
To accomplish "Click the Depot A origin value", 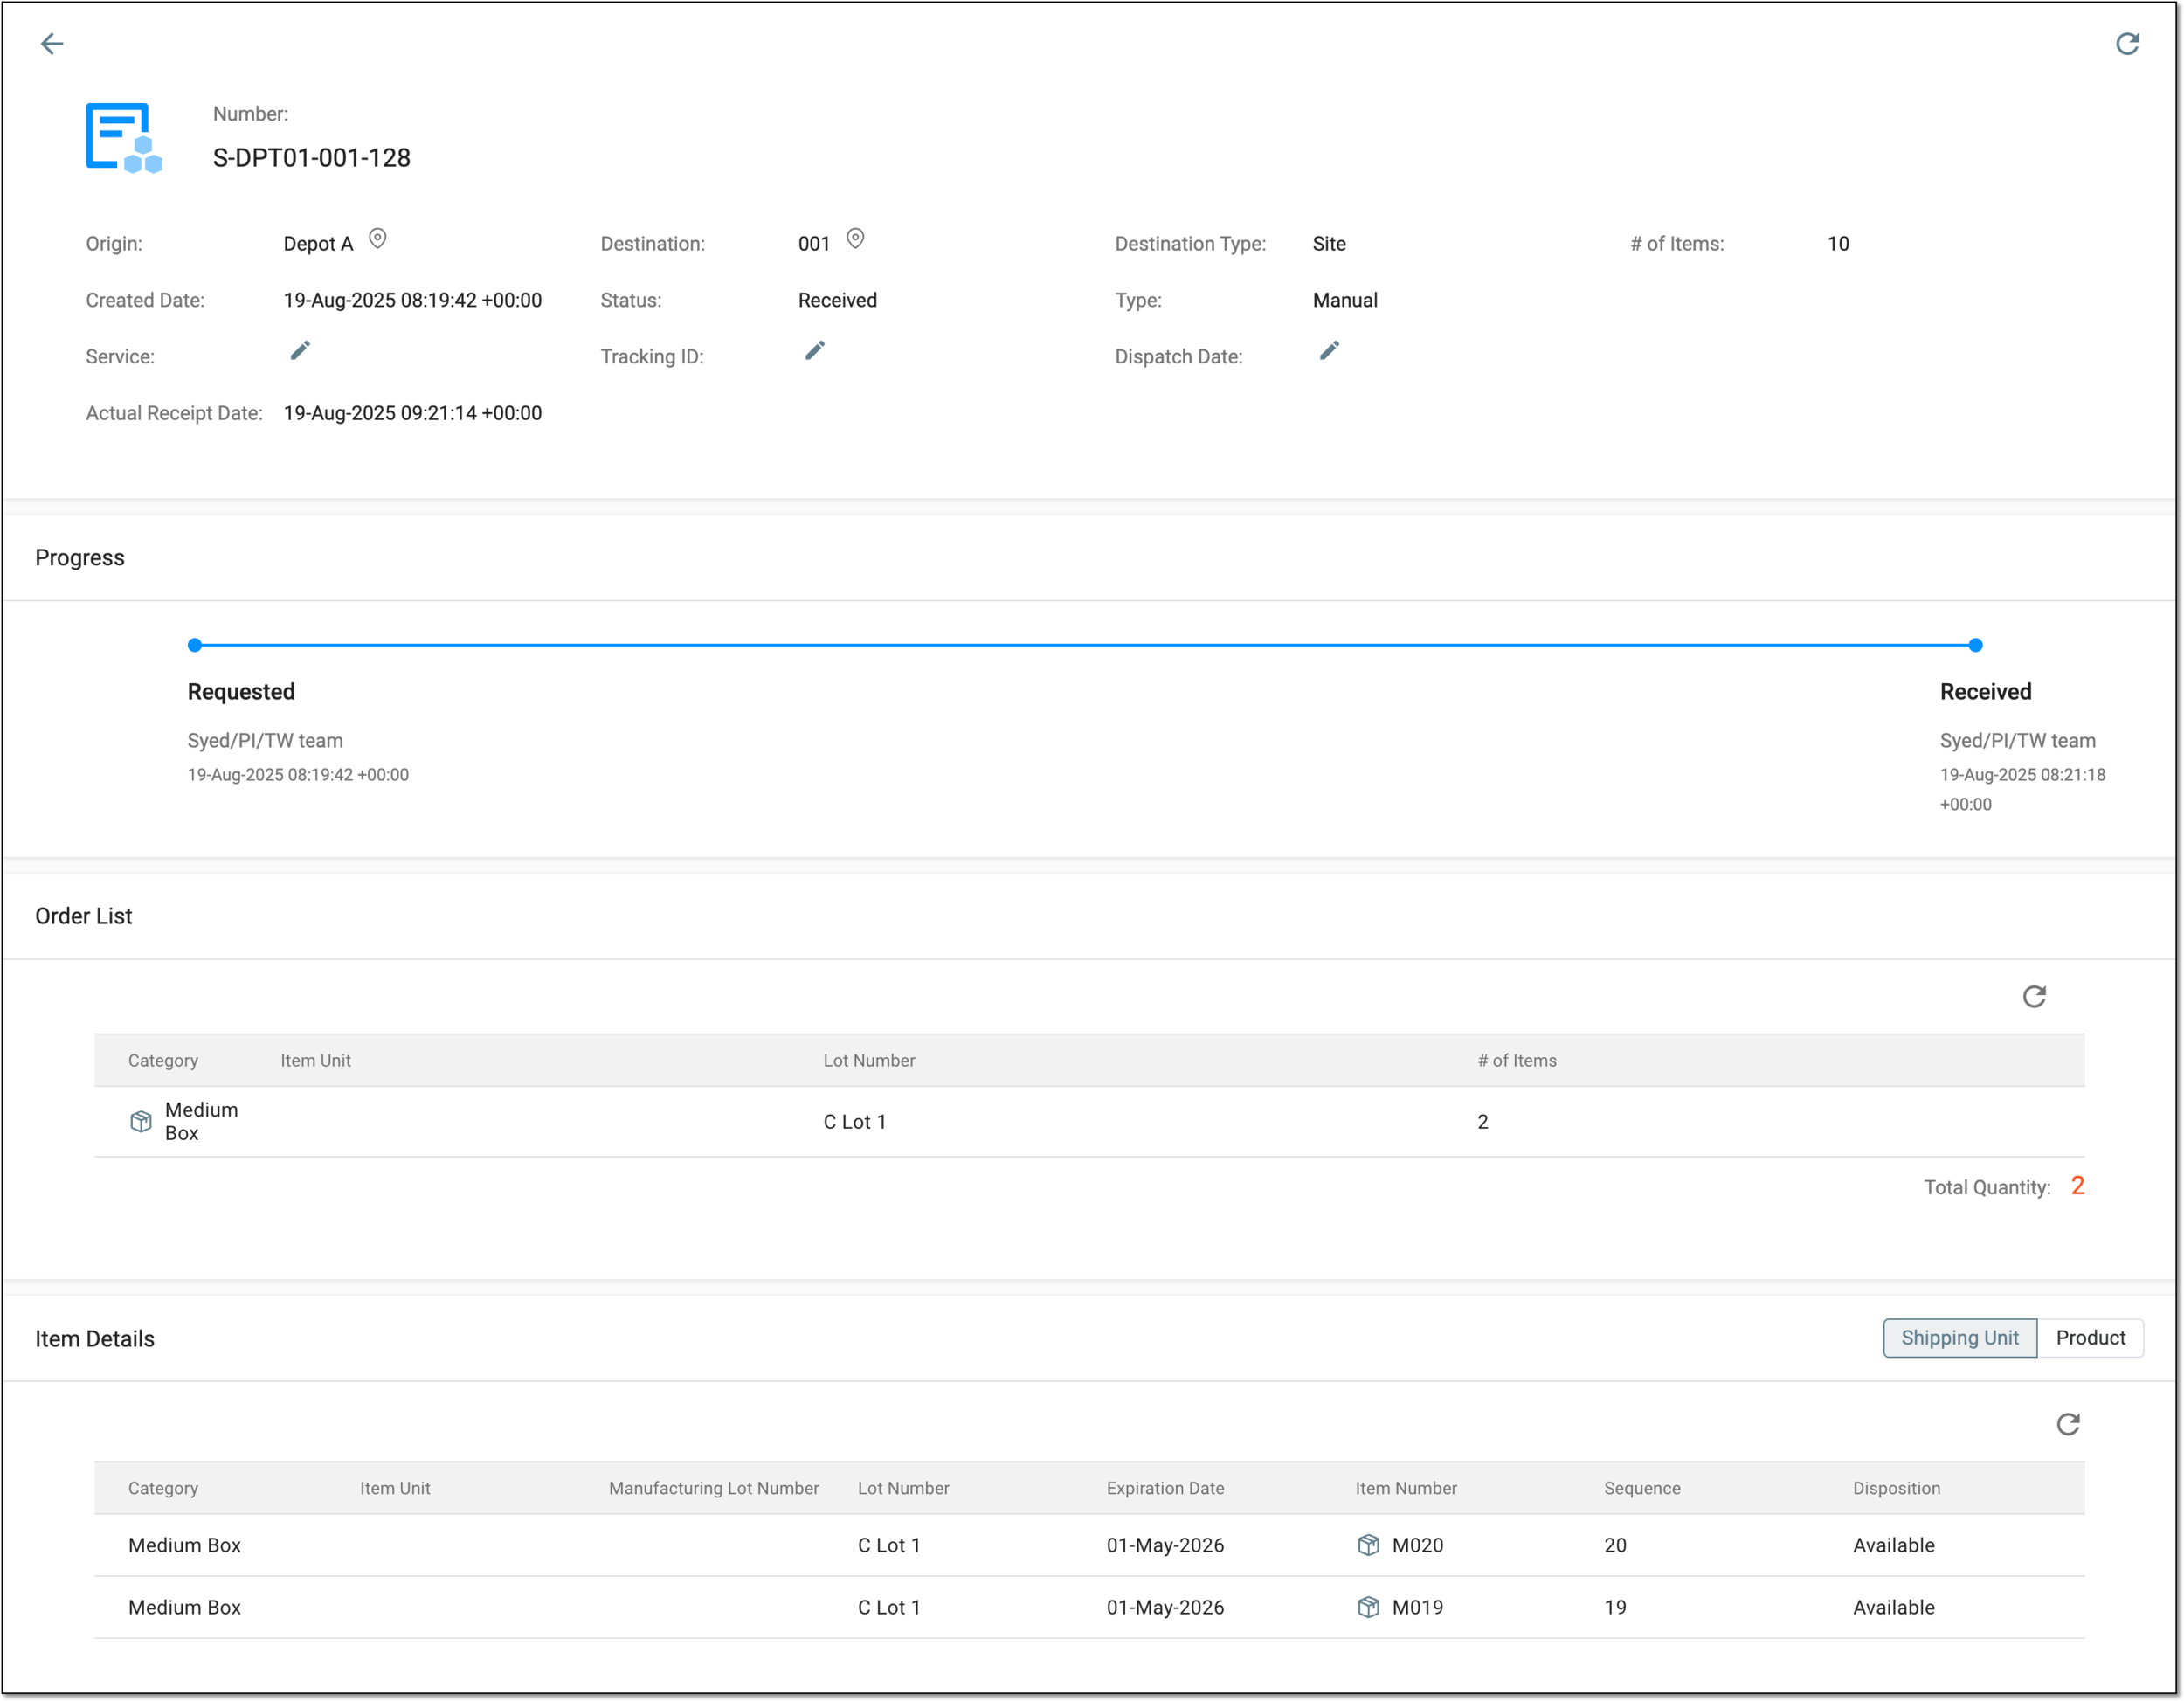I will click(318, 244).
